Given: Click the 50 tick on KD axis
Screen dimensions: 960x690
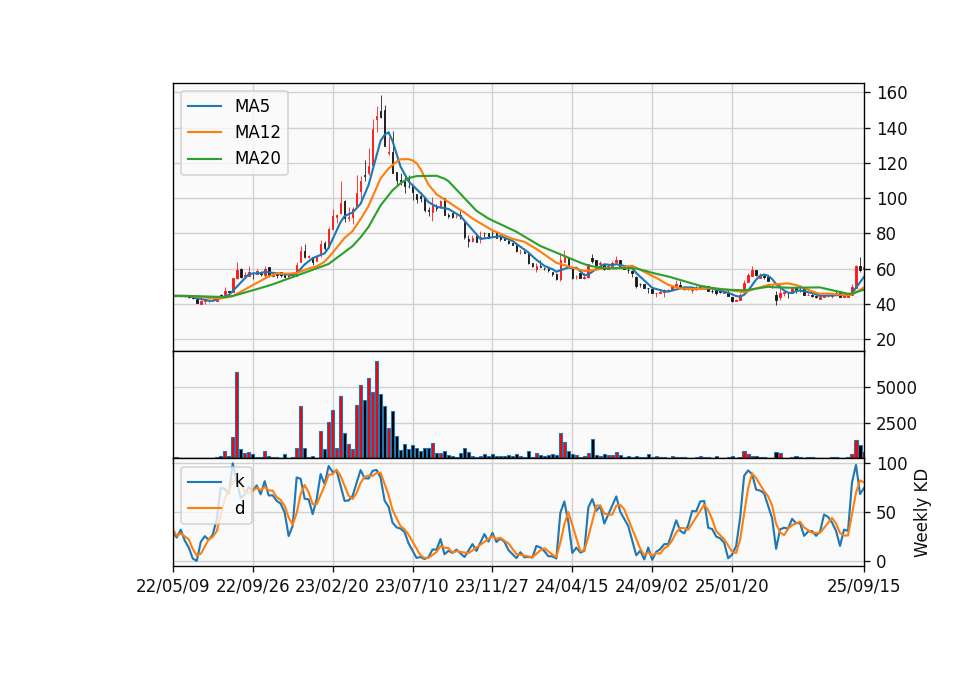Looking at the screenshot, I should tap(887, 512).
